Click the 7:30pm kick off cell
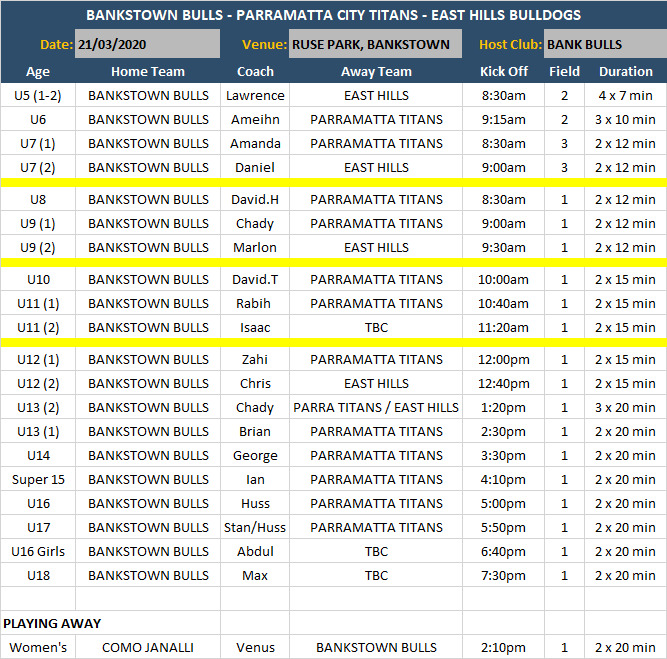667x659 pixels. (x=504, y=575)
